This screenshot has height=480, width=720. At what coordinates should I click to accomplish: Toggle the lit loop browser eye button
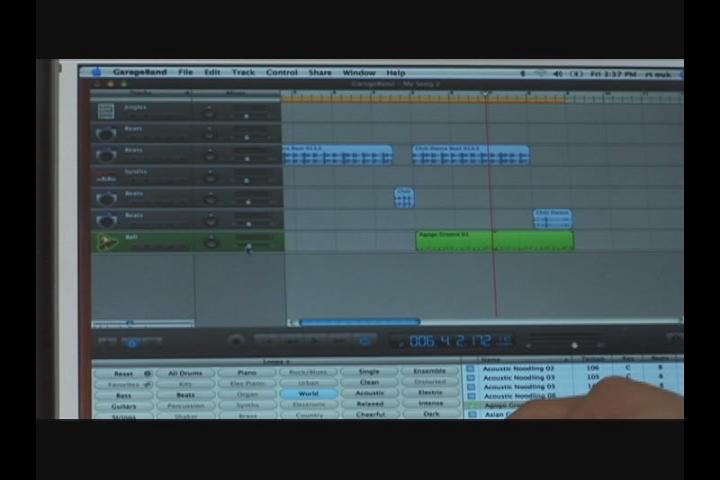point(132,342)
